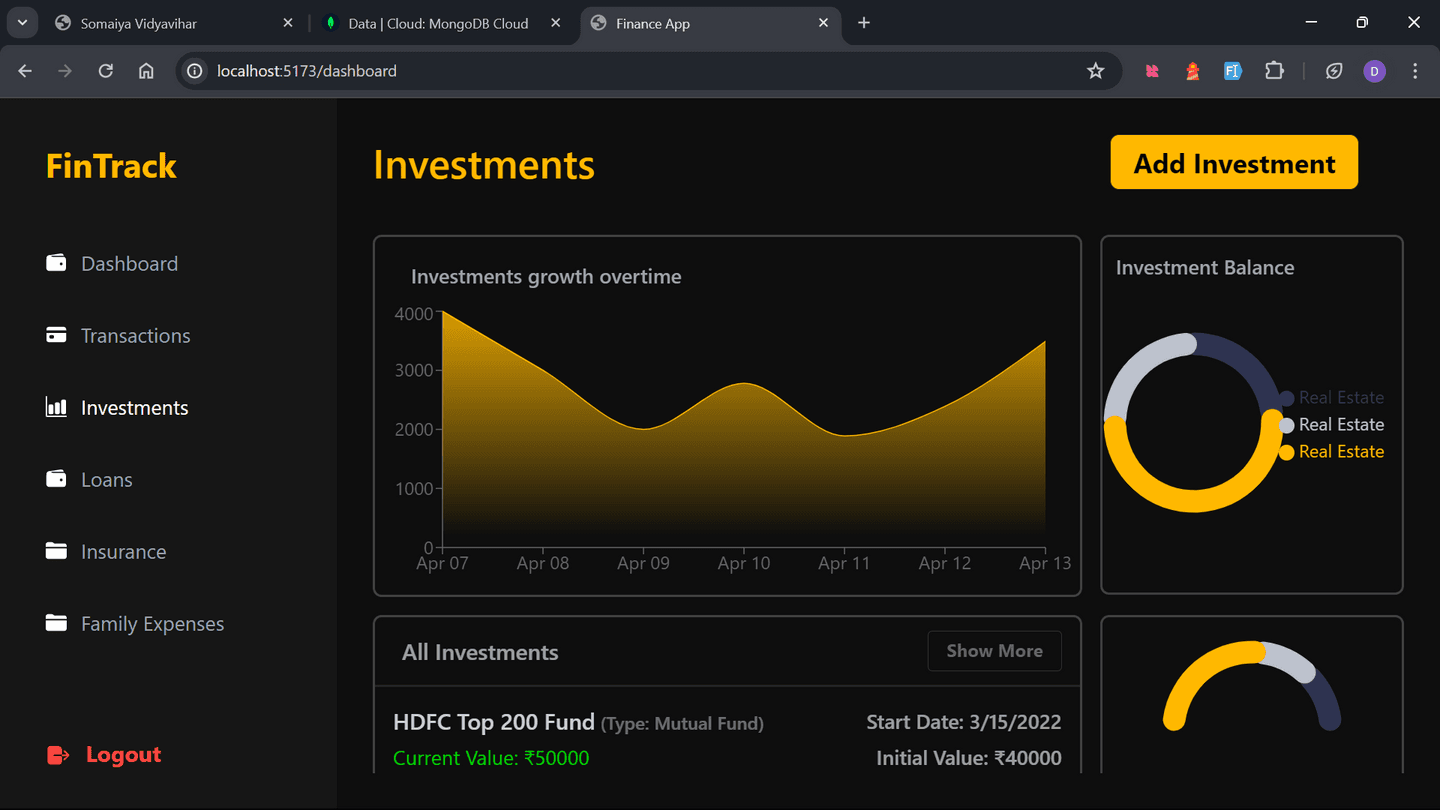Click the Investments growth overtime title
This screenshot has height=810, width=1440.
[546, 277]
